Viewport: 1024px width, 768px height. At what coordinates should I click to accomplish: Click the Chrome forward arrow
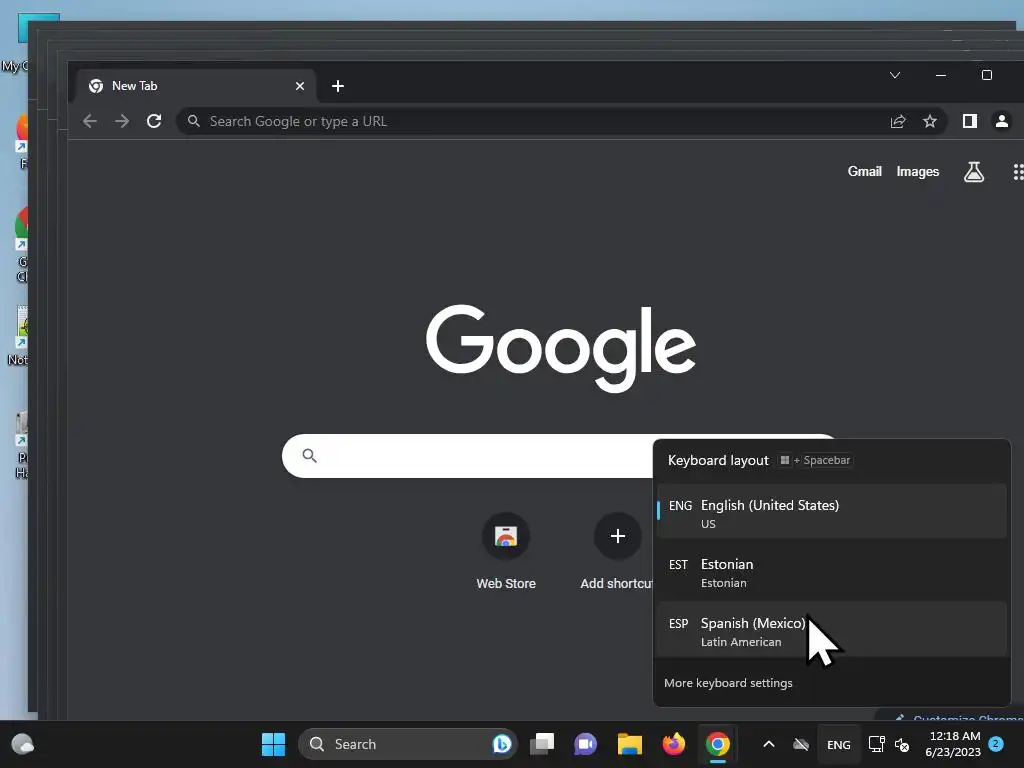pos(122,121)
